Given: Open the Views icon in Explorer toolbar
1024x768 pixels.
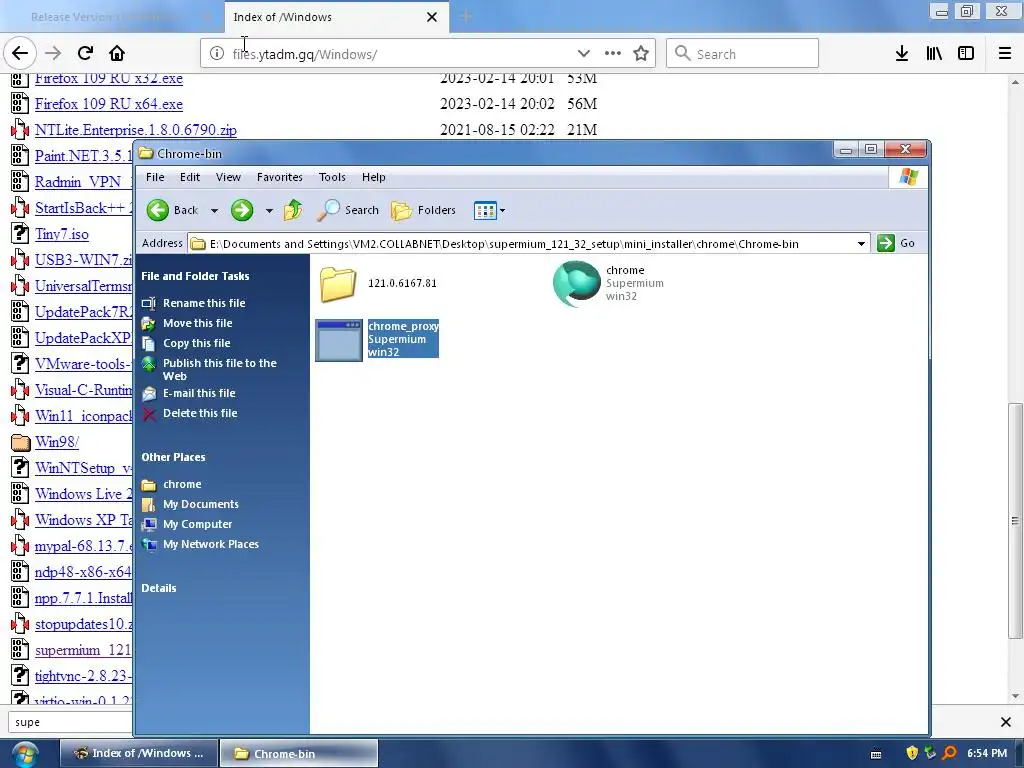Looking at the screenshot, I should coord(485,211).
